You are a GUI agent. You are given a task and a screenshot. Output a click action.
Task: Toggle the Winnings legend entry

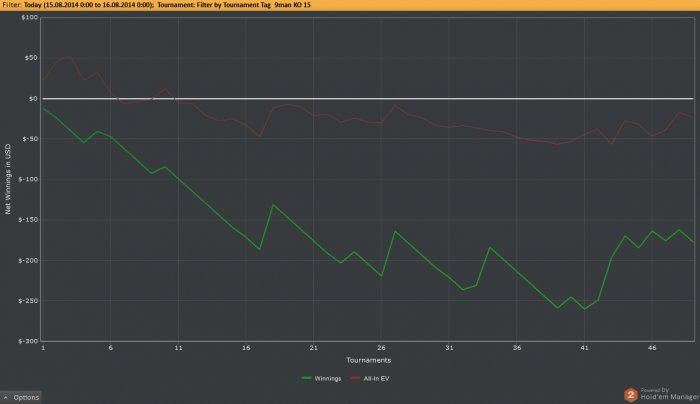point(328,378)
